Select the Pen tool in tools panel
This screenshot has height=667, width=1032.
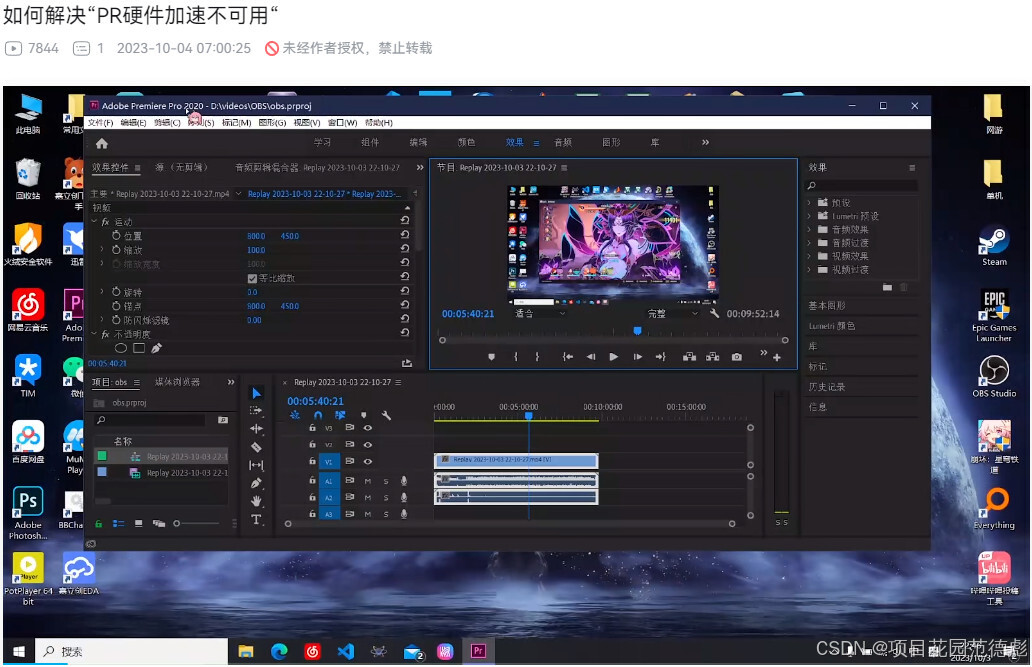(257, 483)
